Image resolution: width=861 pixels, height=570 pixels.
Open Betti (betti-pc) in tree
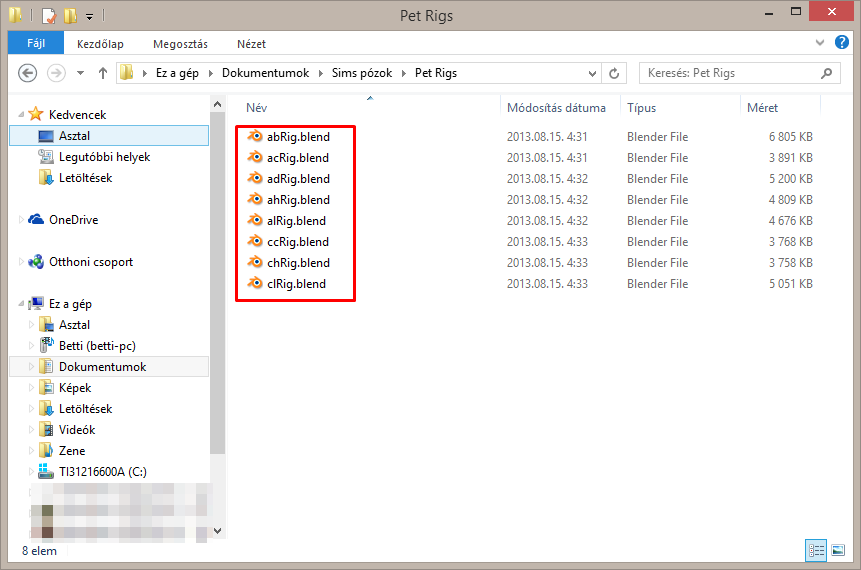pyautogui.click(x=97, y=345)
